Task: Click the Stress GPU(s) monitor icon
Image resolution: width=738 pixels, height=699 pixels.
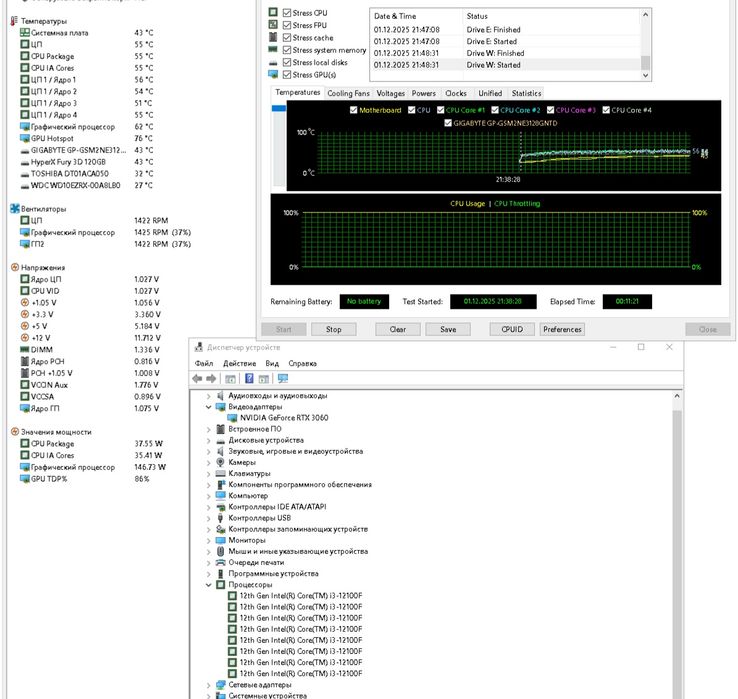Action: tap(273, 74)
